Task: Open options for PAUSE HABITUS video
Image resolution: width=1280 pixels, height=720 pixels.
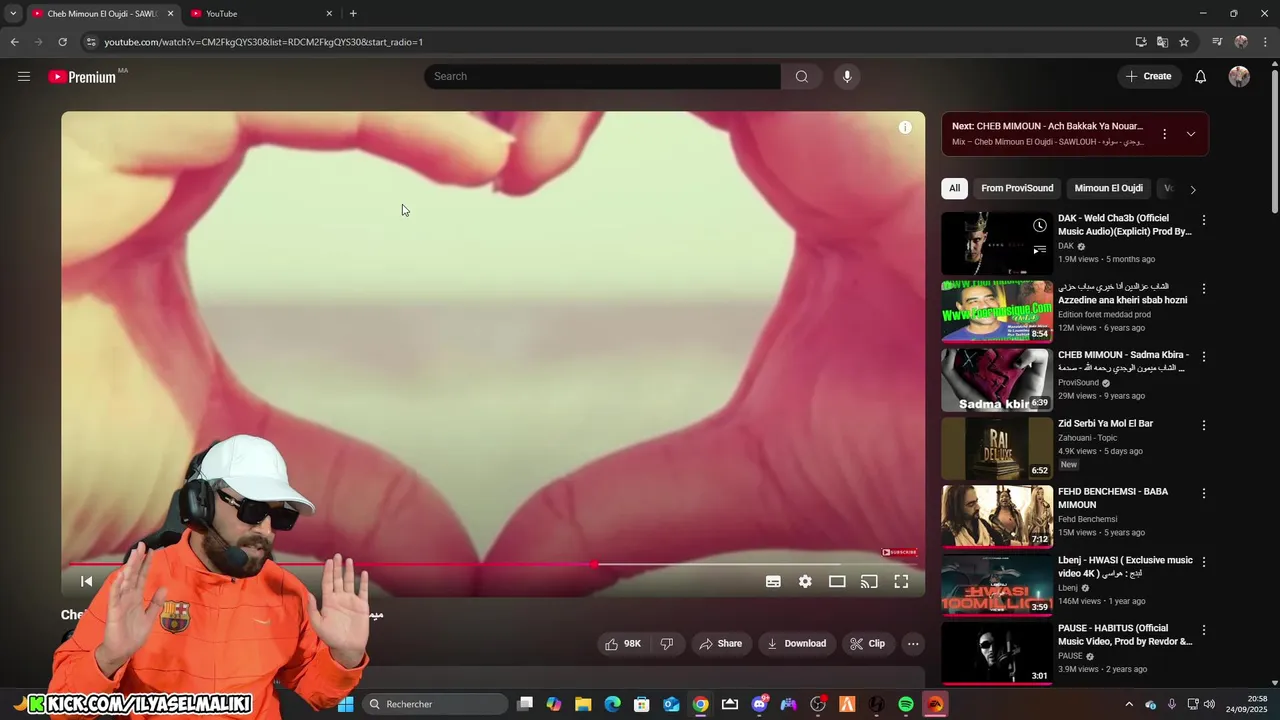Action: click(x=1204, y=630)
